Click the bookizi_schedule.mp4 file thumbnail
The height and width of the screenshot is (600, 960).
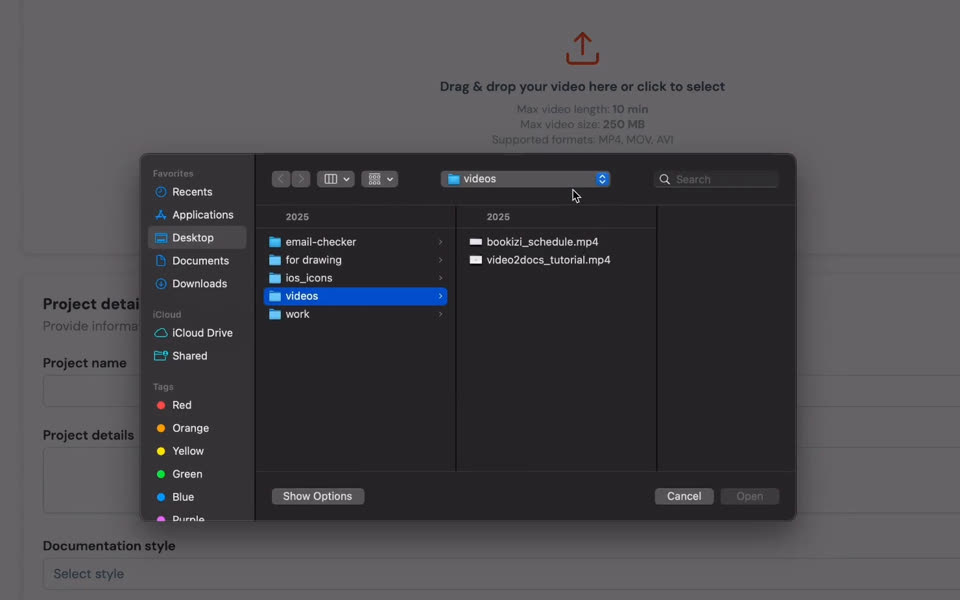tap(476, 242)
